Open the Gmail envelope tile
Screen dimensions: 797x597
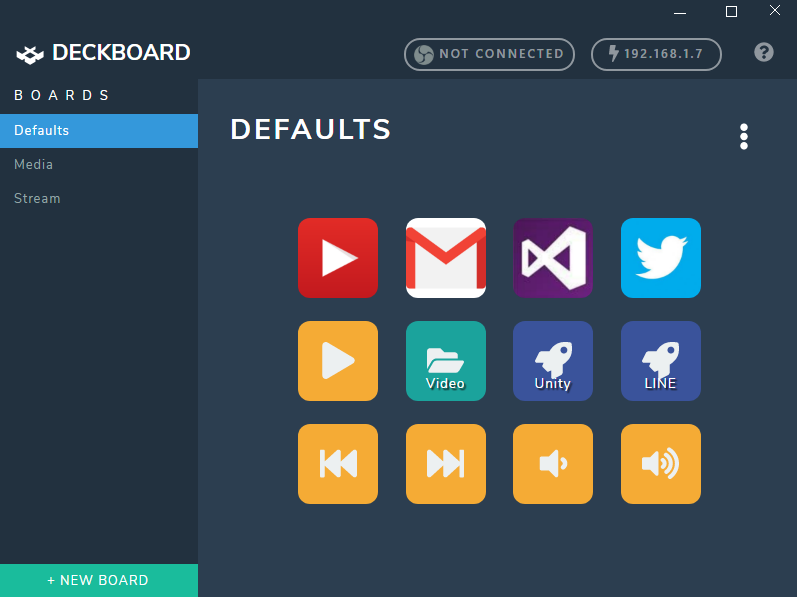coord(446,258)
